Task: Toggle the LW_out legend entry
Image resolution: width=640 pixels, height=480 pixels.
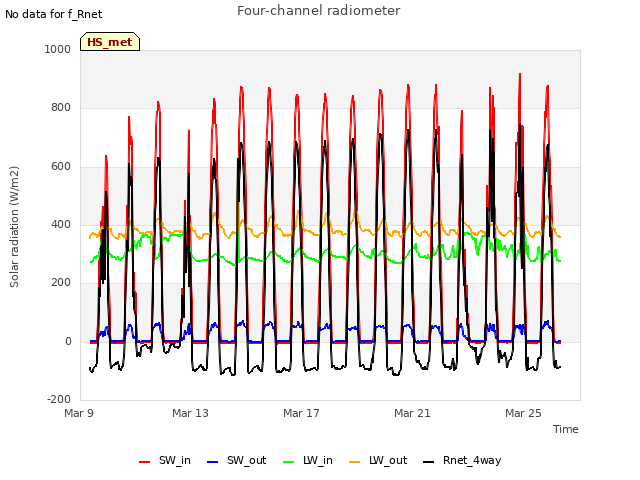Action: [x=378, y=460]
